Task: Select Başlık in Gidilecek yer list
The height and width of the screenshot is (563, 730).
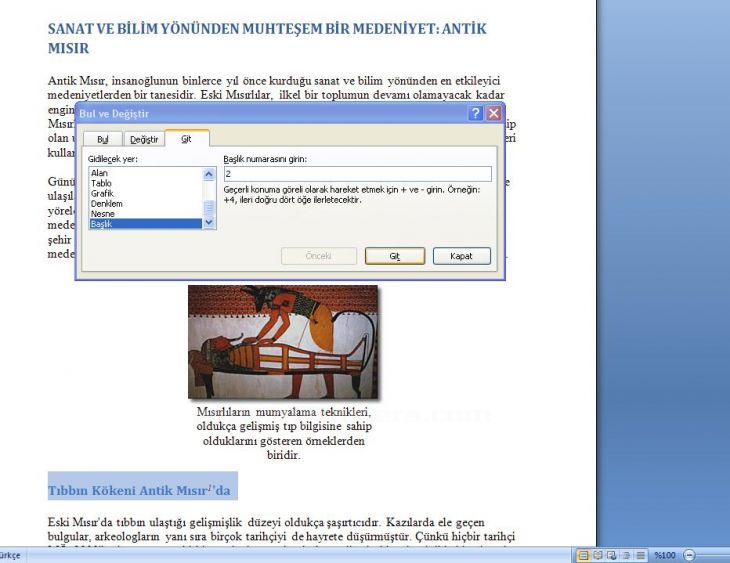Action: point(145,224)
